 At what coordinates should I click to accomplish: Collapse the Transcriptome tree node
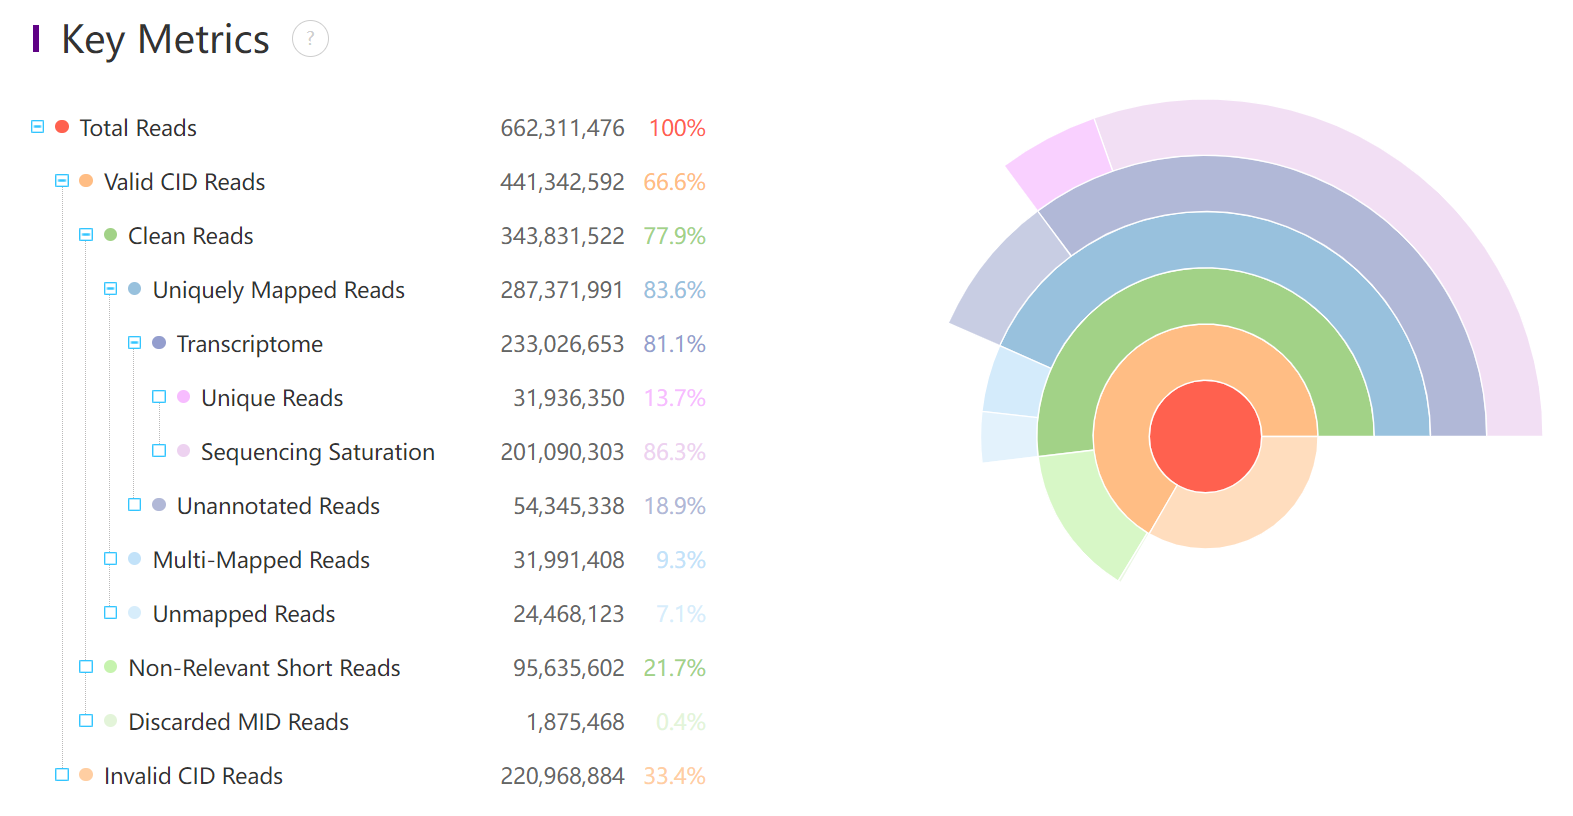(135, 343)
